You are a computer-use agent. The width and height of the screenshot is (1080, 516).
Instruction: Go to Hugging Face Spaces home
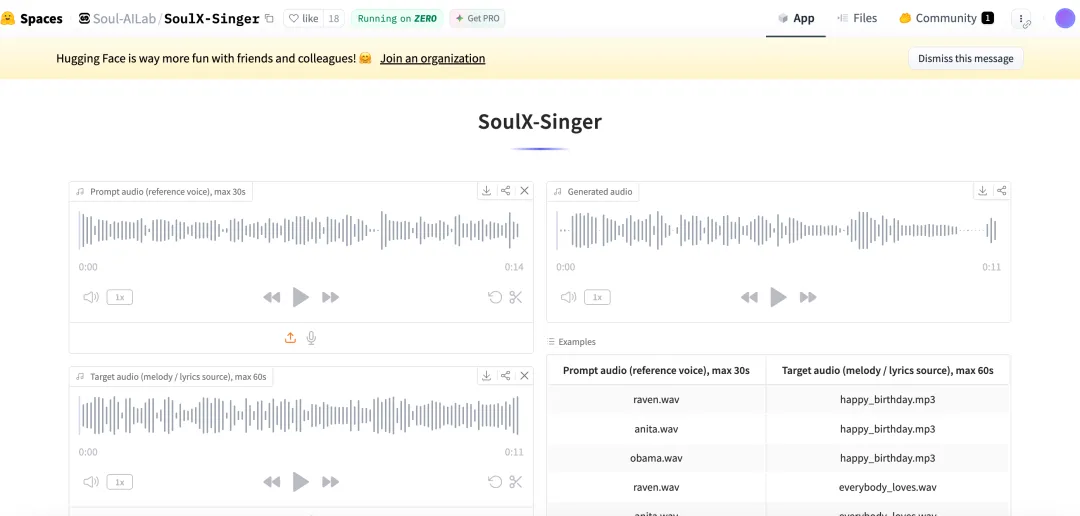point(33,19)
